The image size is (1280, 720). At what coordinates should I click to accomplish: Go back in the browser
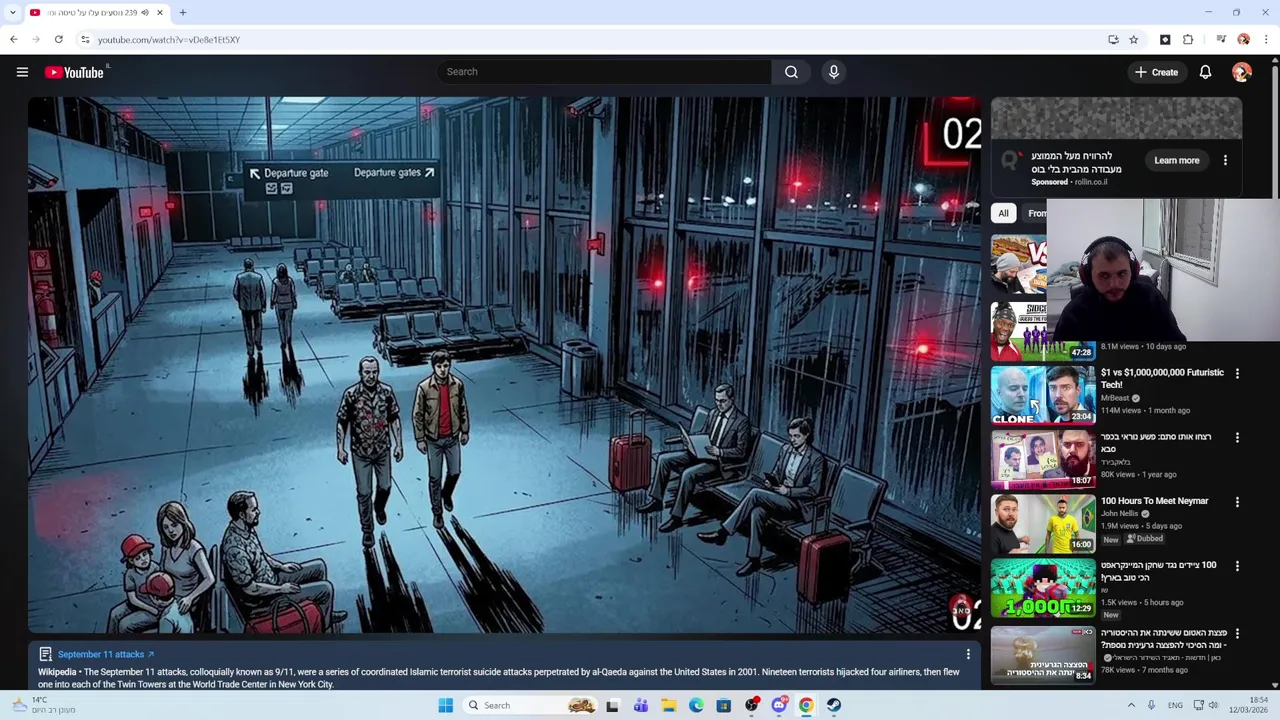point(13,40)
